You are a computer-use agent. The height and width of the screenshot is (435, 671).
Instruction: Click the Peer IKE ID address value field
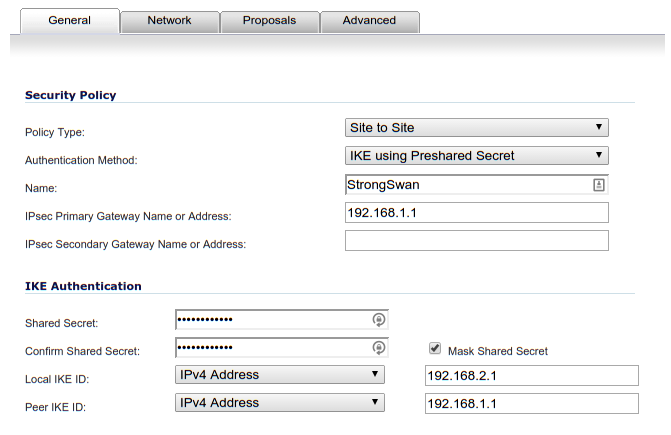coord(530,403)
